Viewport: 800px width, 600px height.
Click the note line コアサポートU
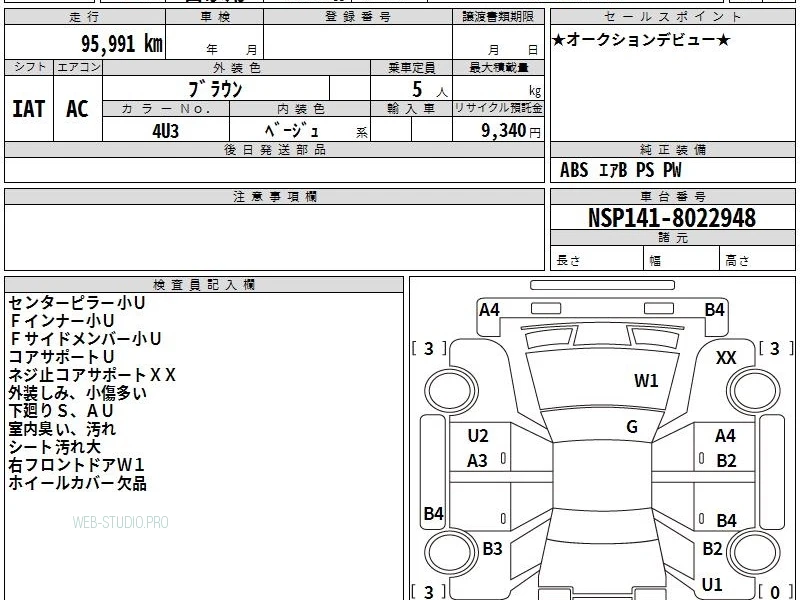61,357
